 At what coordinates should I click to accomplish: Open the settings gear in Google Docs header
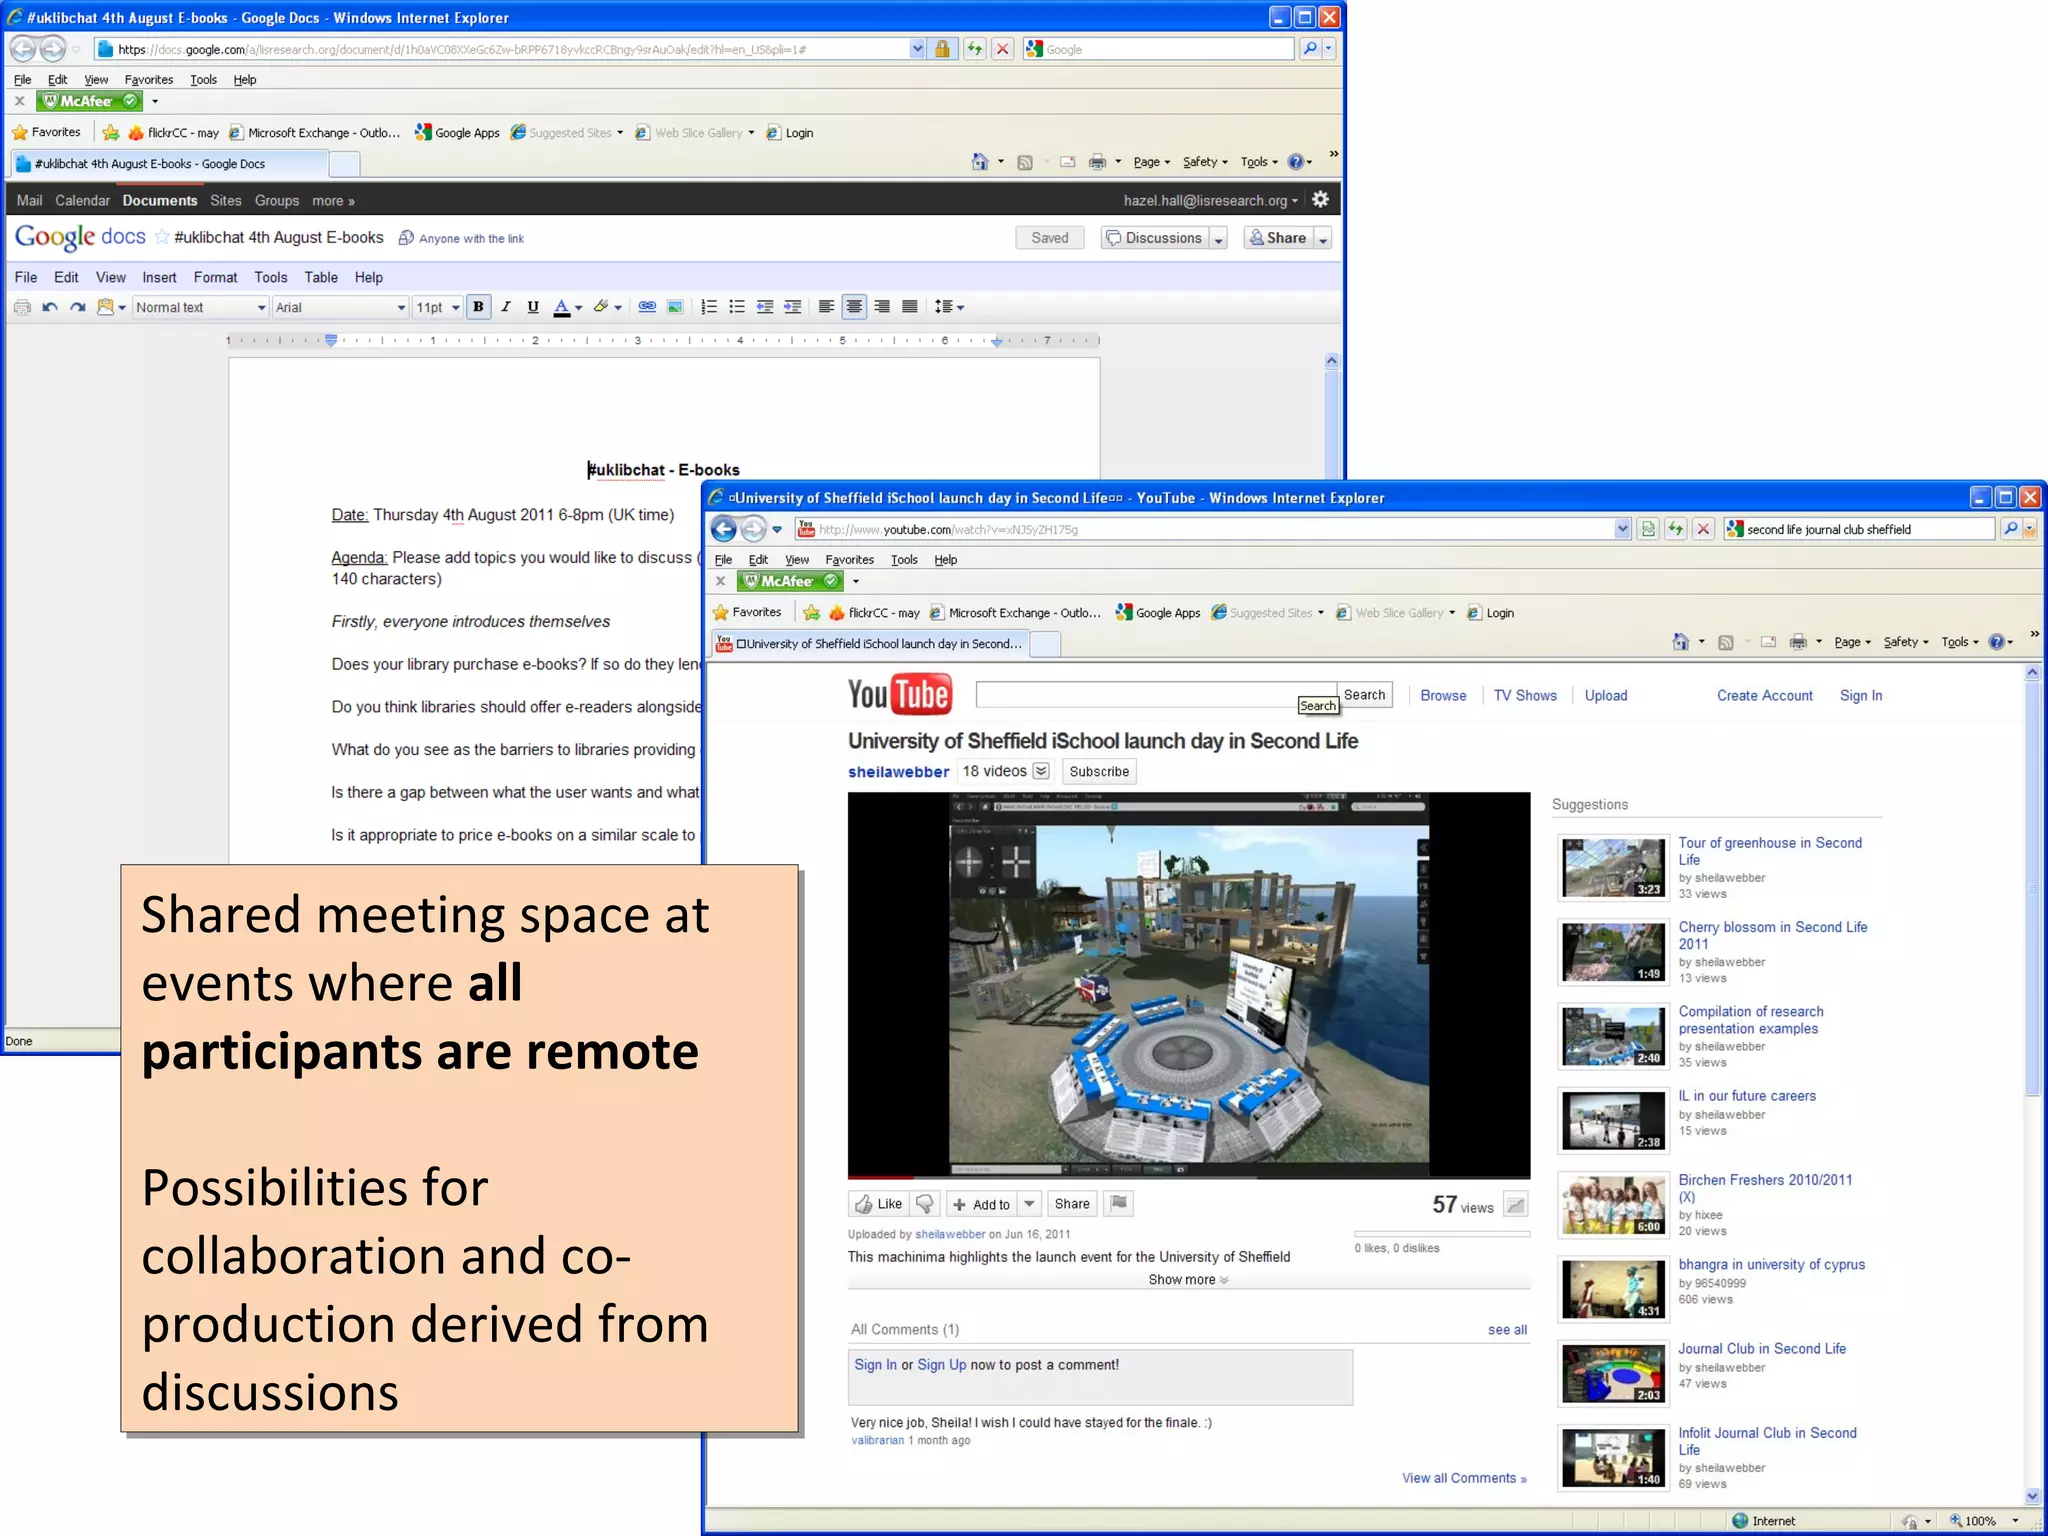point(1320,199)
